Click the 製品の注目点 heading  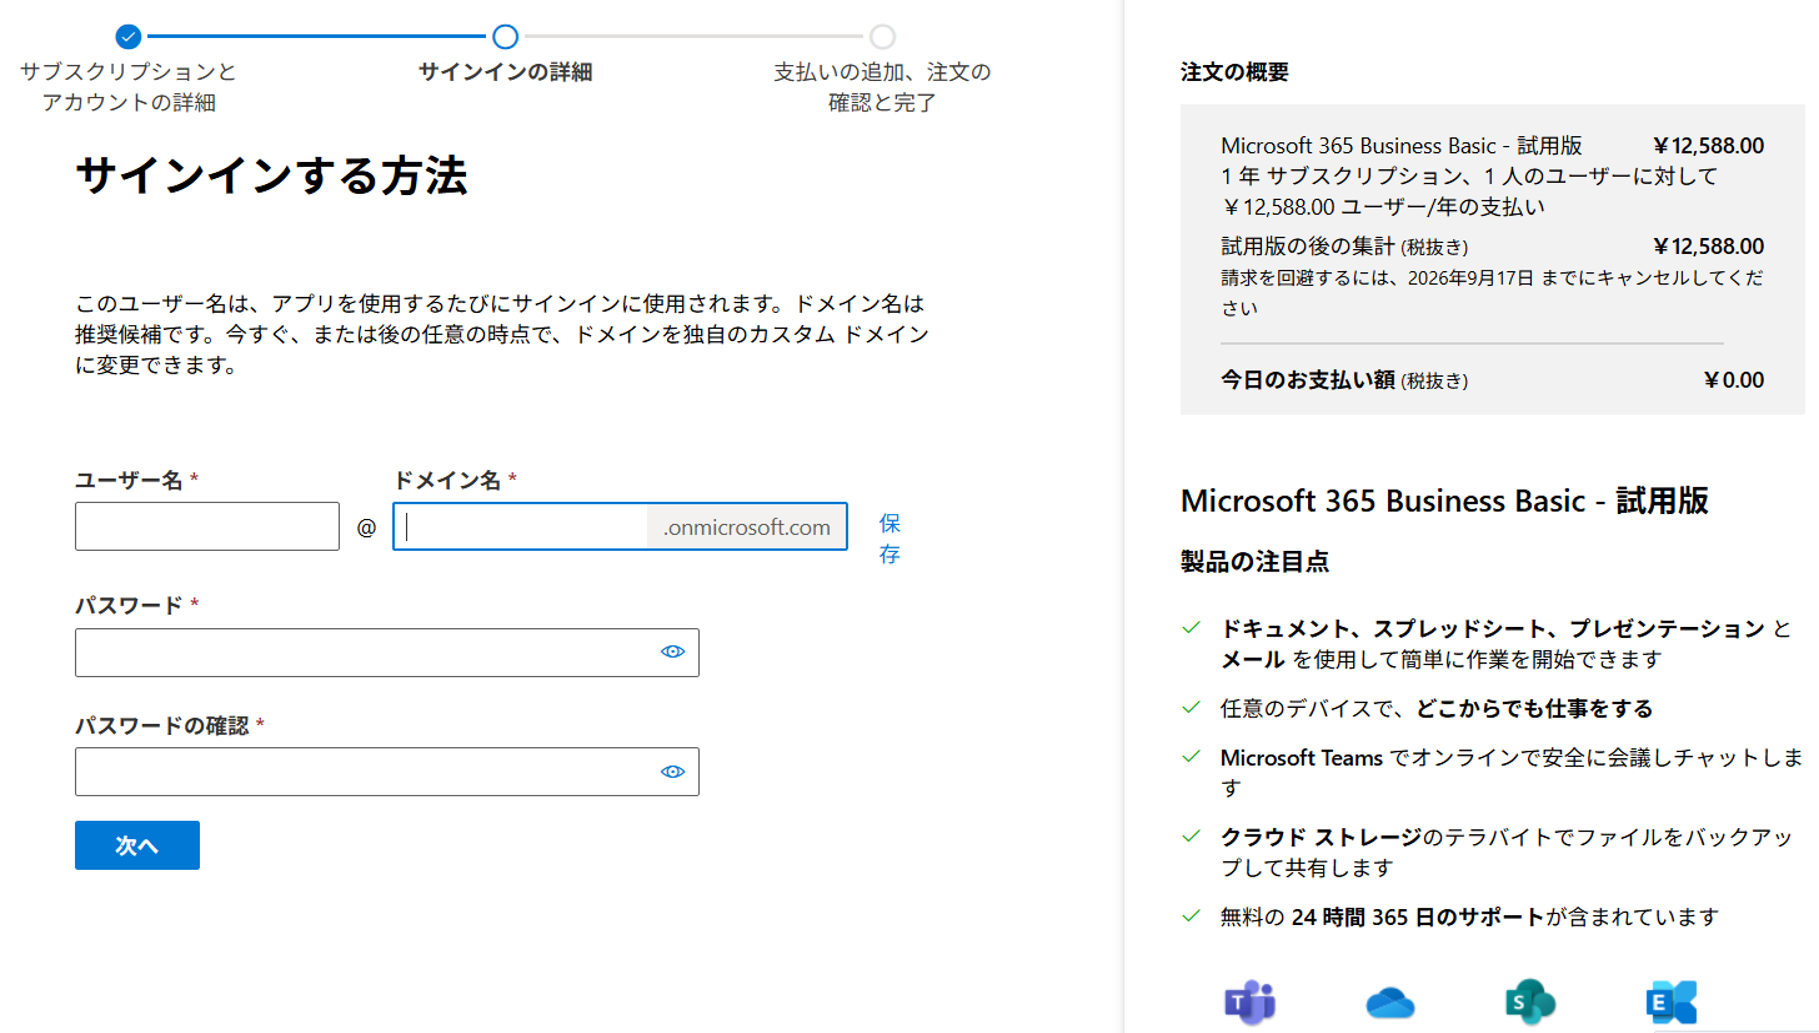[x=1255, y=562]
